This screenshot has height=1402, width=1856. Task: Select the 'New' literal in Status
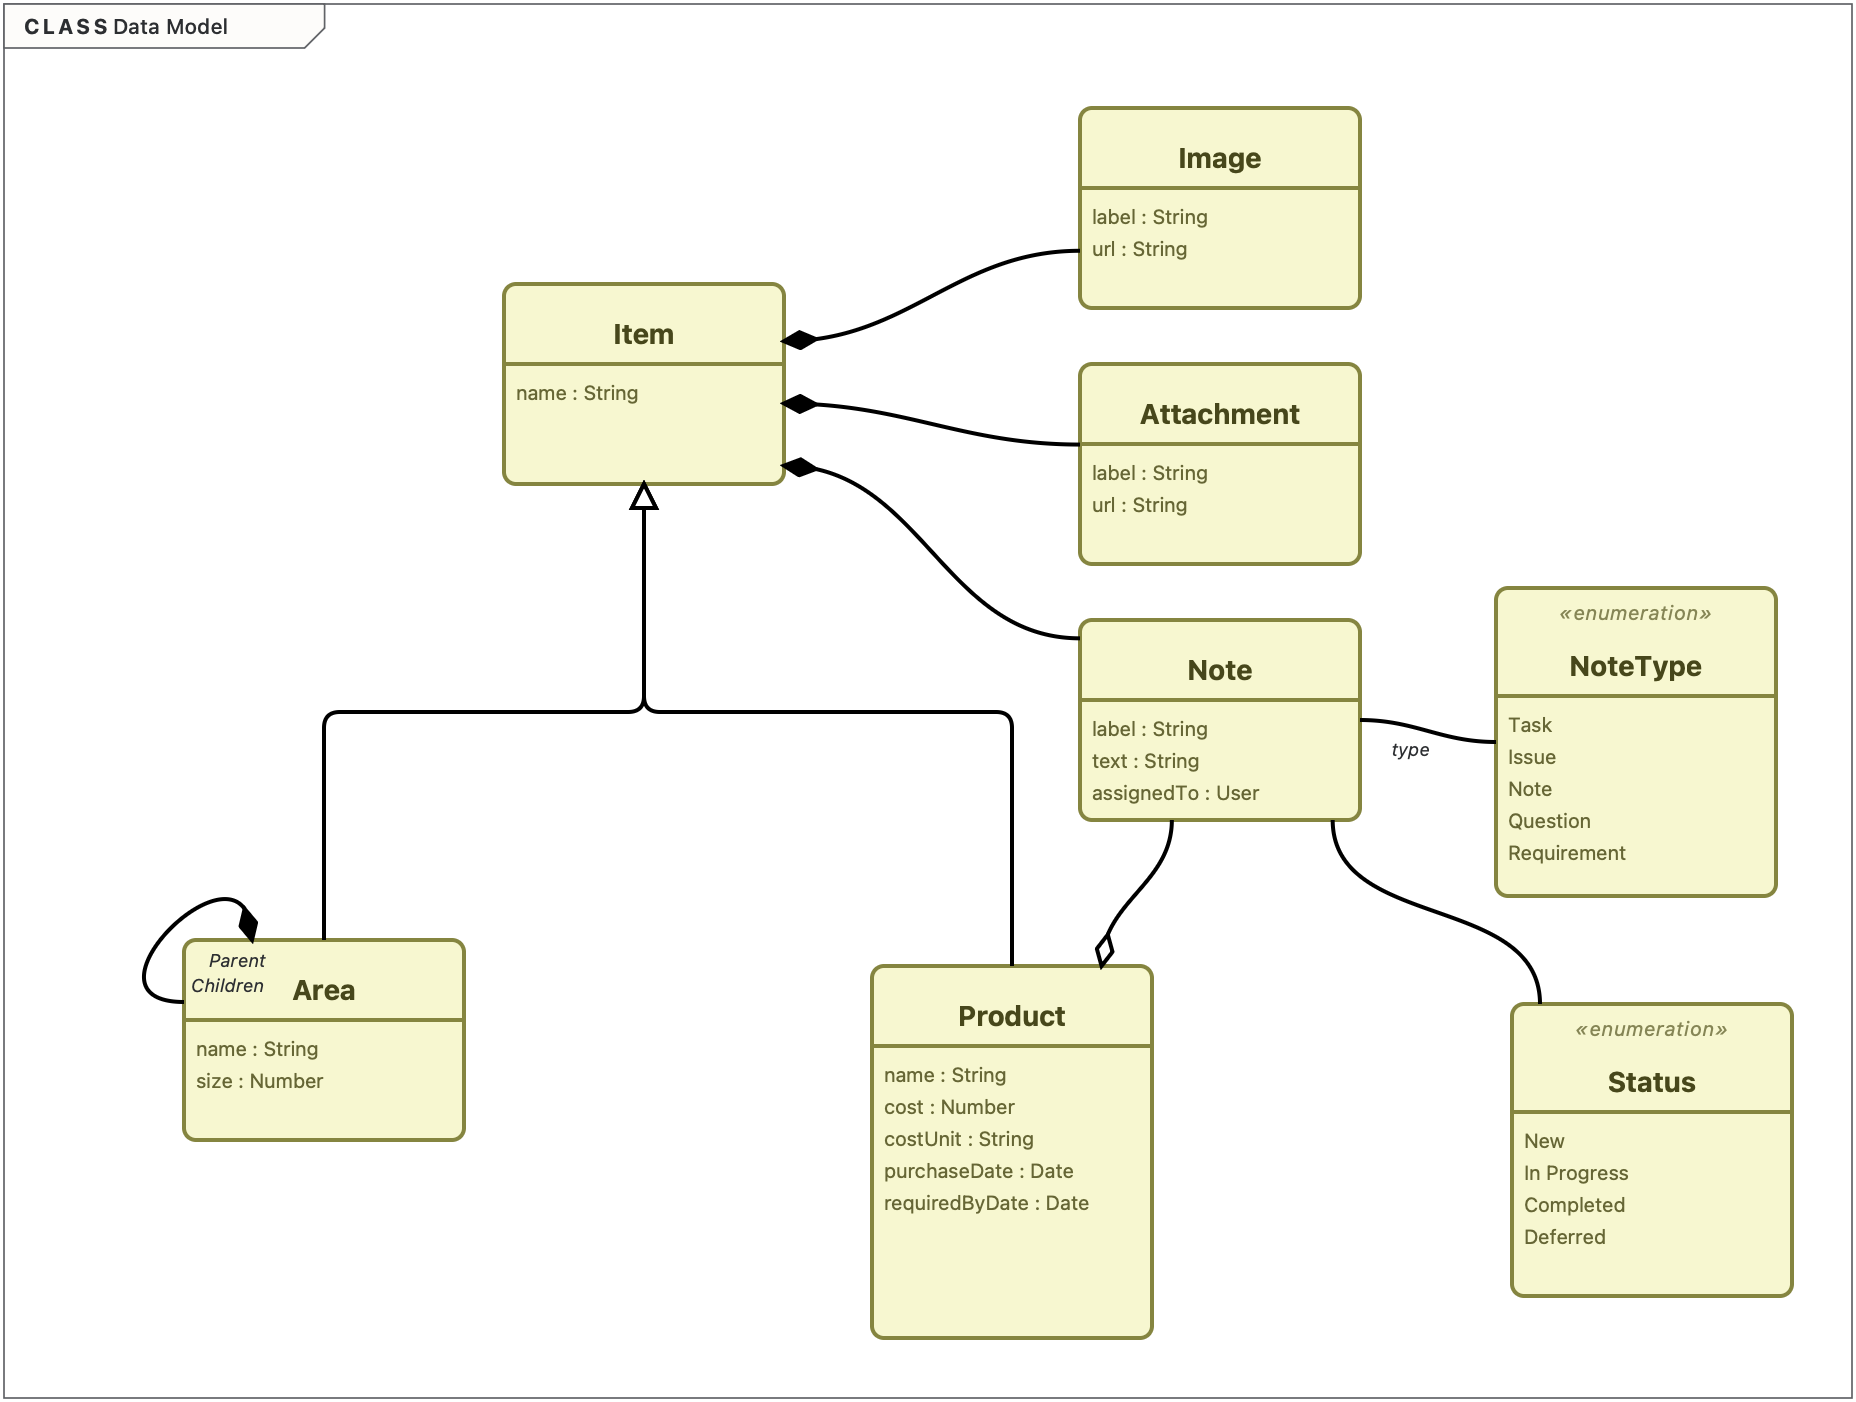point(1544,1141)
